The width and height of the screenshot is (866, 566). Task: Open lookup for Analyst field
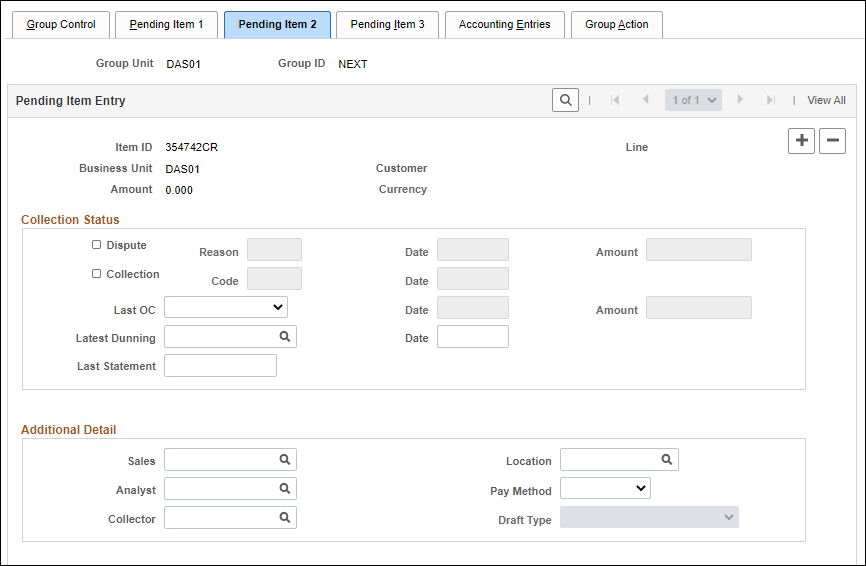(284, 488)
